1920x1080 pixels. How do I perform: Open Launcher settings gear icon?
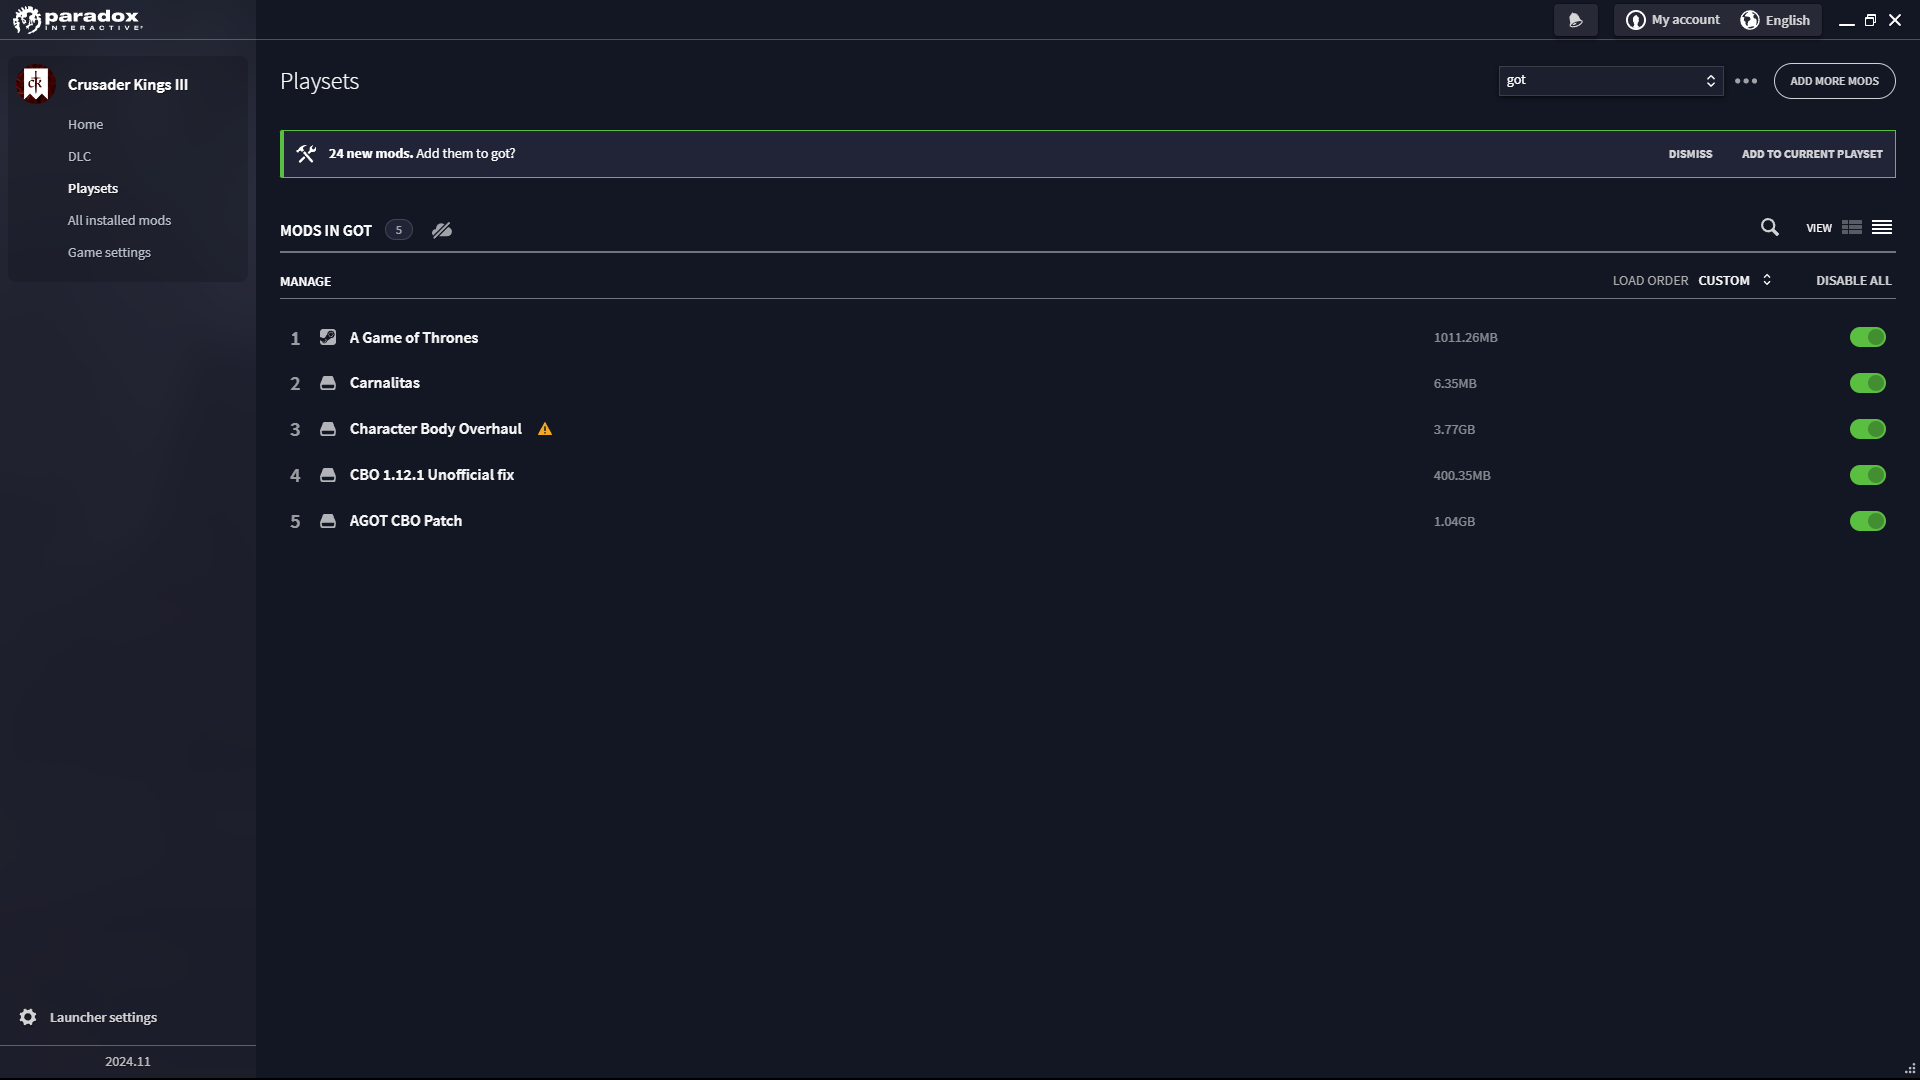(28, 1017)
